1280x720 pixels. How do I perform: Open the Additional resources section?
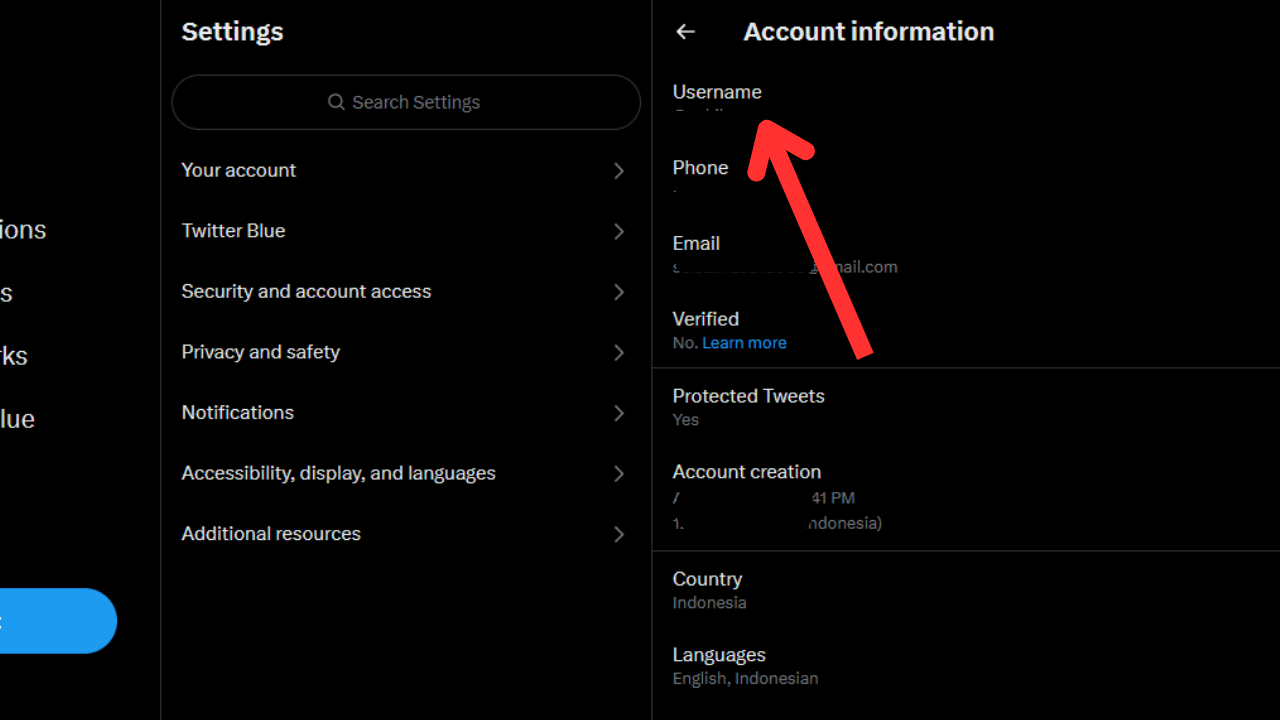tap(406, 534)
